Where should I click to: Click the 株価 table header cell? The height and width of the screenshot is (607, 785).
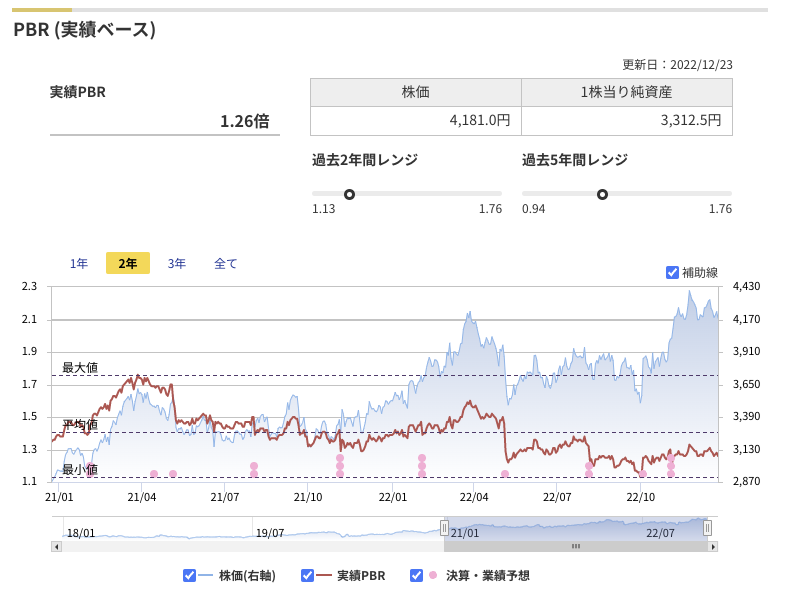point(416,92)
